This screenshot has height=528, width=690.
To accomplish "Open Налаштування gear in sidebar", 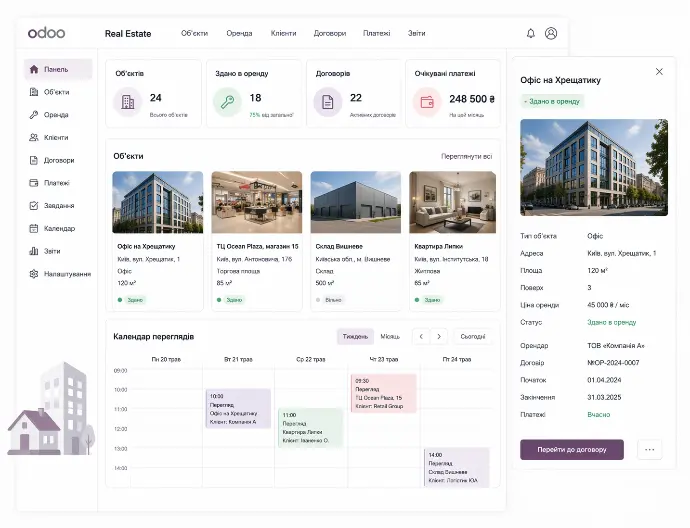I will 34,274.
